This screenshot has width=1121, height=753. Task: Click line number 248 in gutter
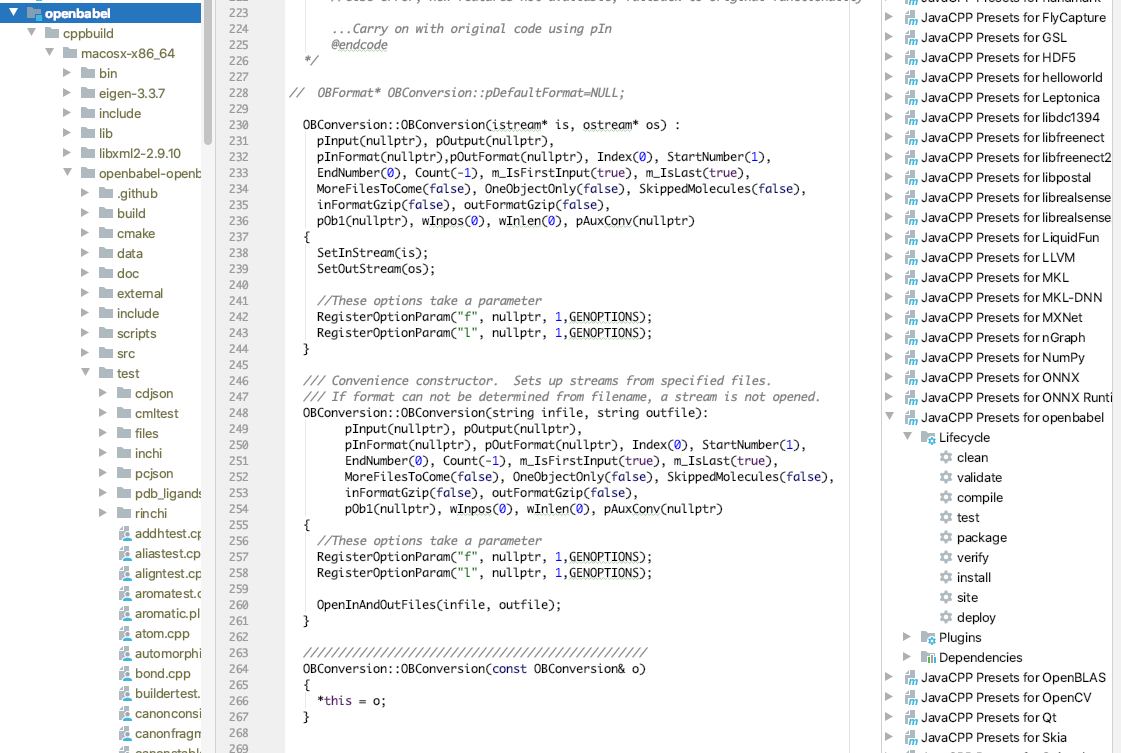pyautogui.click(x=238, y=413)
